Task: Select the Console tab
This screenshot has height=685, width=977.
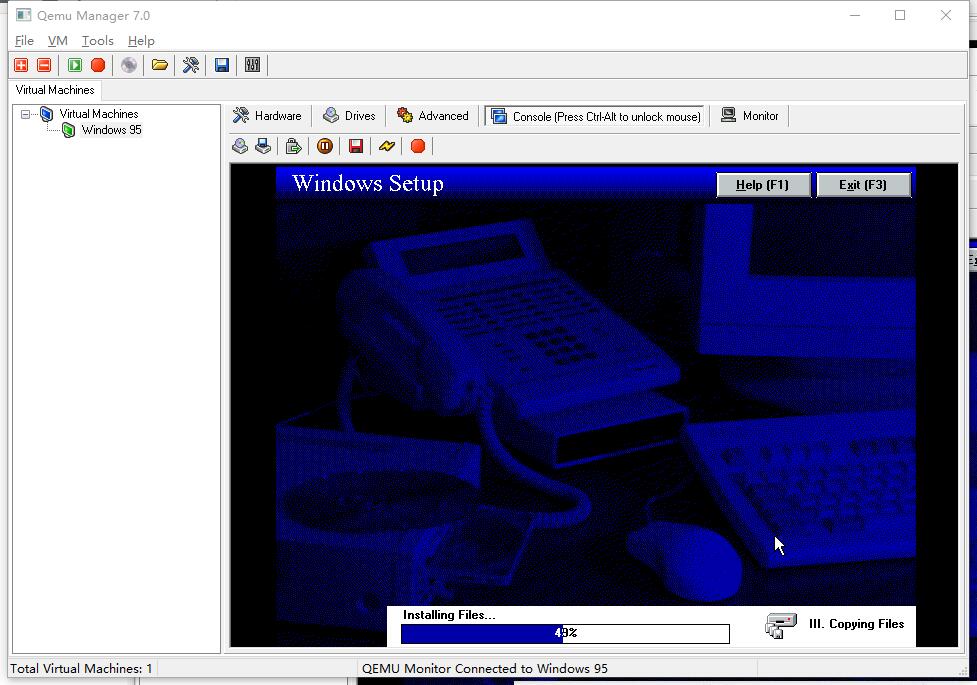Action: (x=595, y=117)
